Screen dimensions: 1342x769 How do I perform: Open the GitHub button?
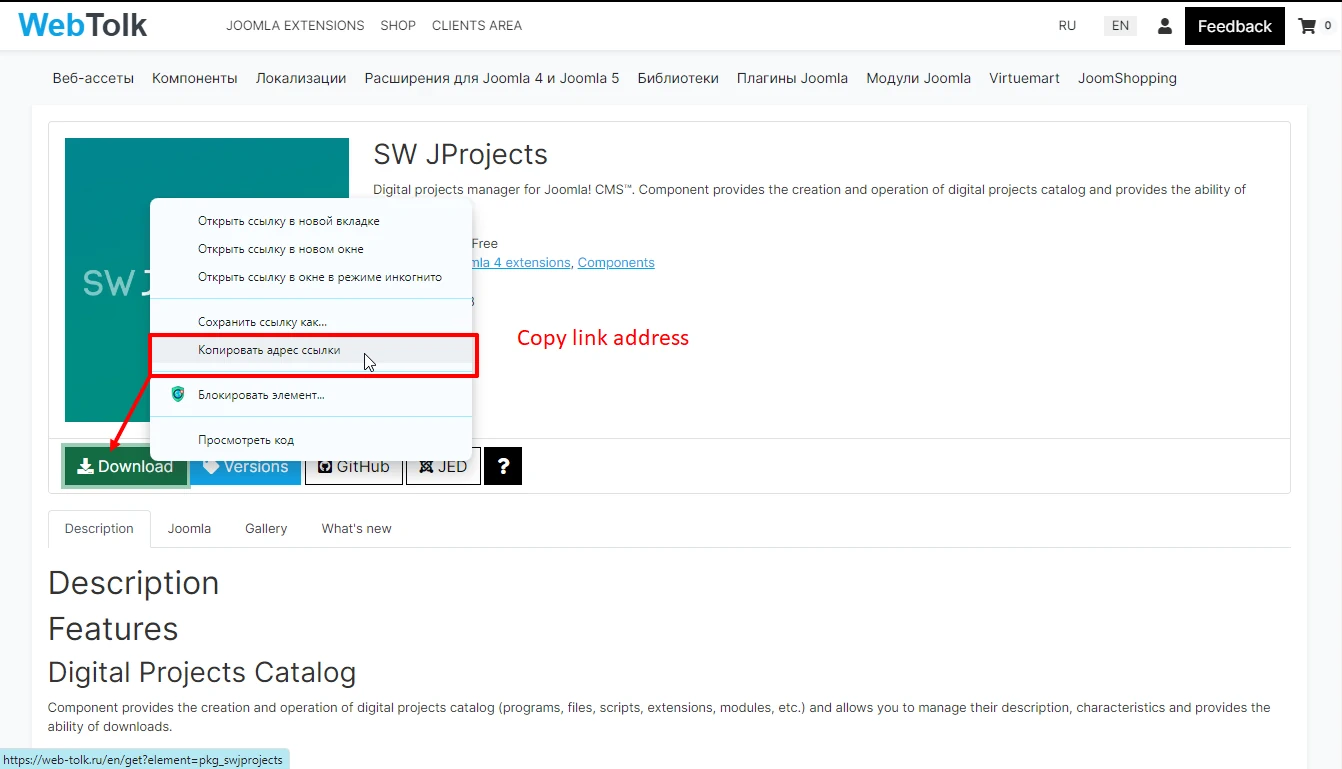pyautogui.click(x=354, y=466)
